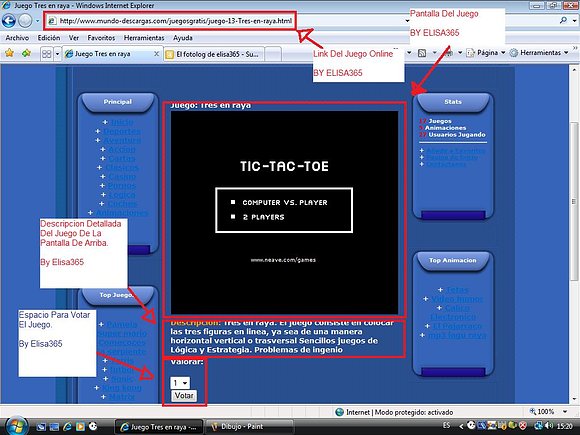Image resolution: width=580 pixels, height=435 pixels.
Task: Click the search magnifier icon
Action: tap(563, 20)
